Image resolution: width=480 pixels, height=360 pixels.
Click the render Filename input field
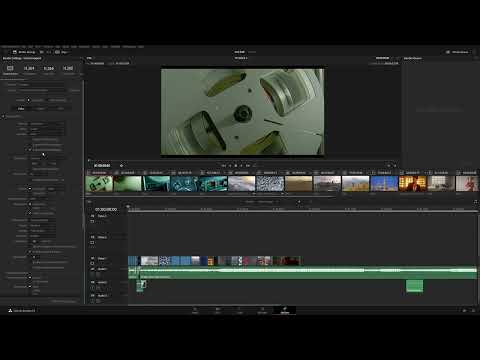point(40,85)
